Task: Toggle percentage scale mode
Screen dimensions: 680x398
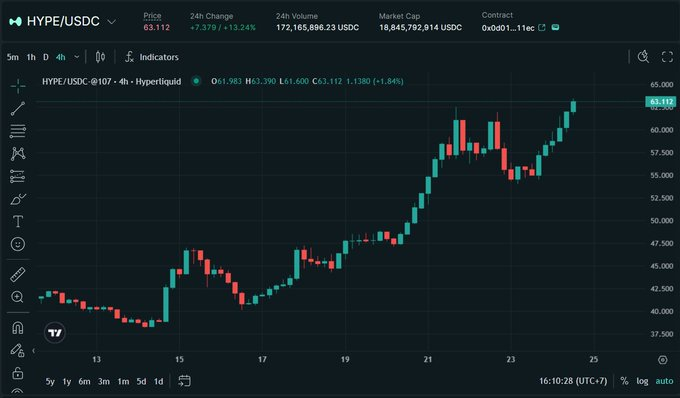Action: click(624, 381)
